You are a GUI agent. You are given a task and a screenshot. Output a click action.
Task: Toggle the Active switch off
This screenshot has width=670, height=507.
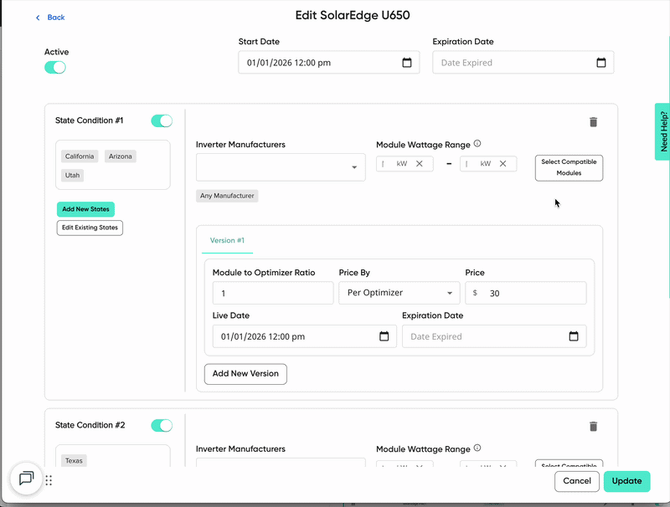55,67
